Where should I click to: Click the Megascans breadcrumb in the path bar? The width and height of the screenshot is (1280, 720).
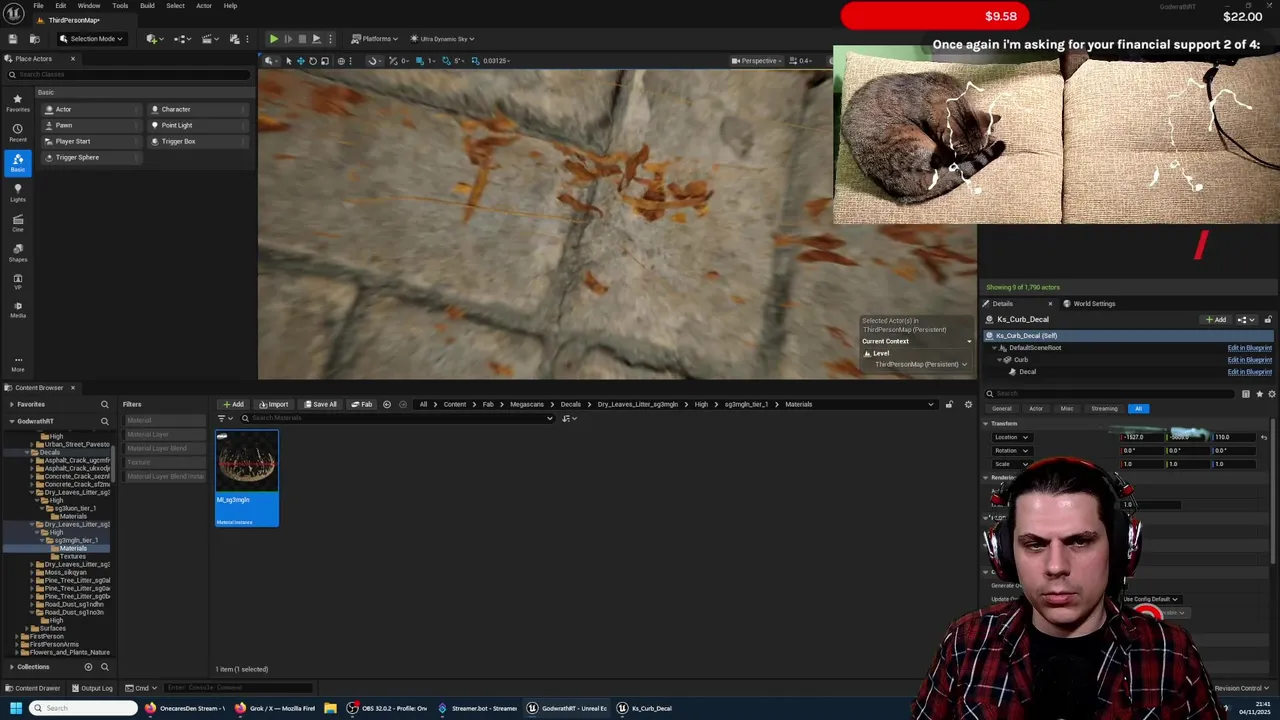(527, 404)
